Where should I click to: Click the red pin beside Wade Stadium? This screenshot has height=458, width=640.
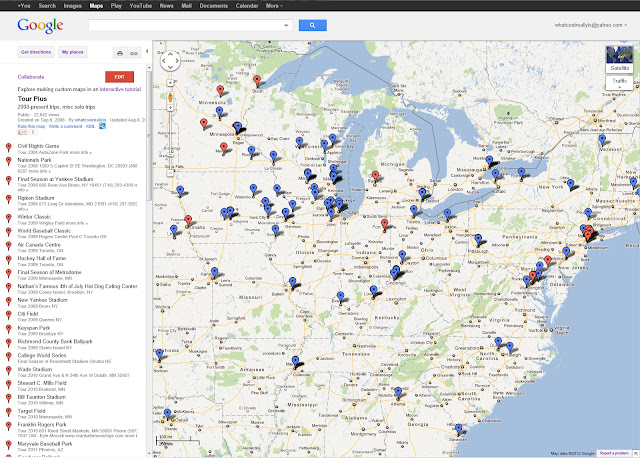(x=8, y=371)
